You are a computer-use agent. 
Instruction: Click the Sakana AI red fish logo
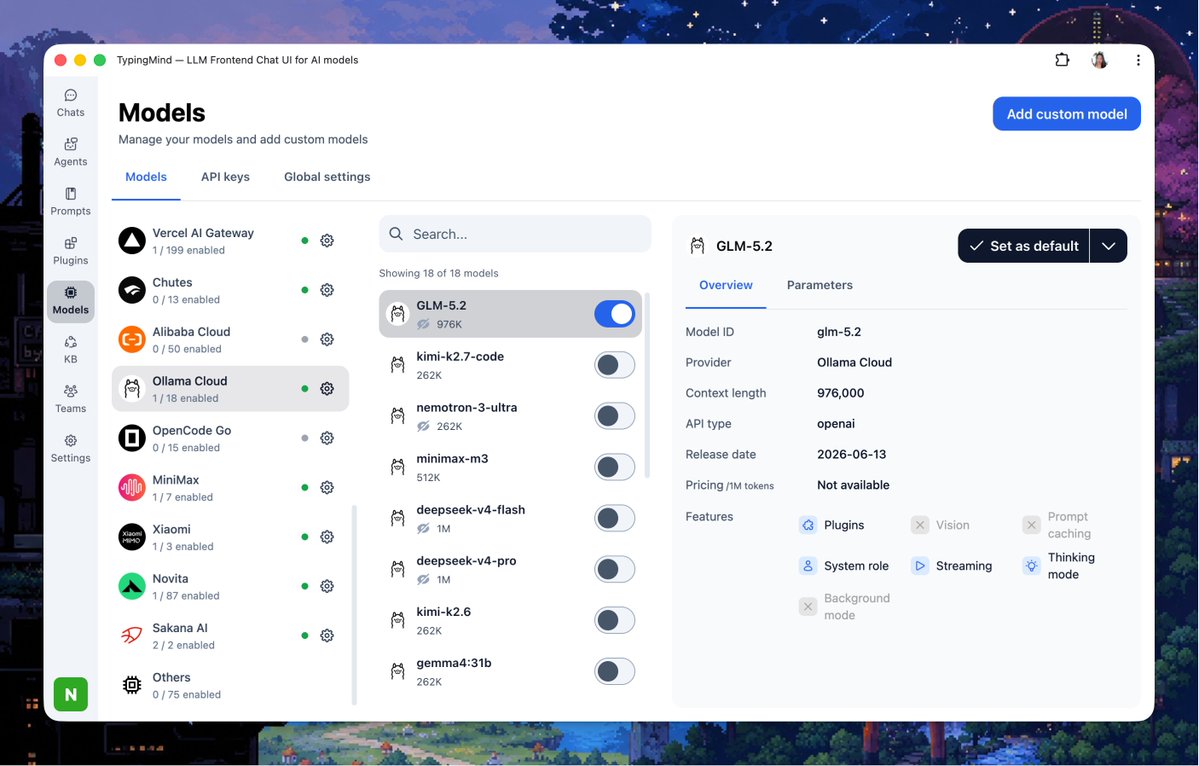132,635
